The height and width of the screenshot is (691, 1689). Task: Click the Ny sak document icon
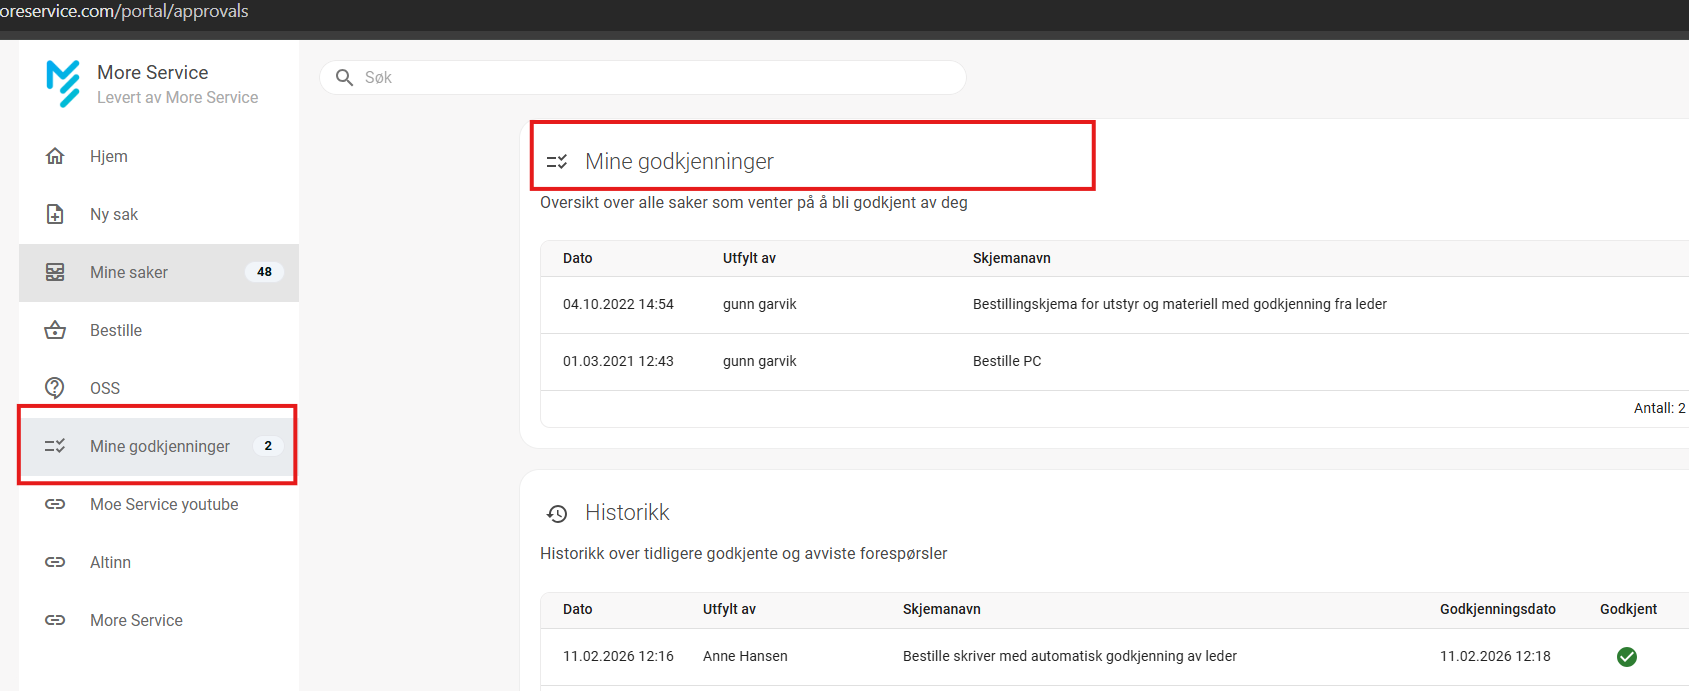55,214
